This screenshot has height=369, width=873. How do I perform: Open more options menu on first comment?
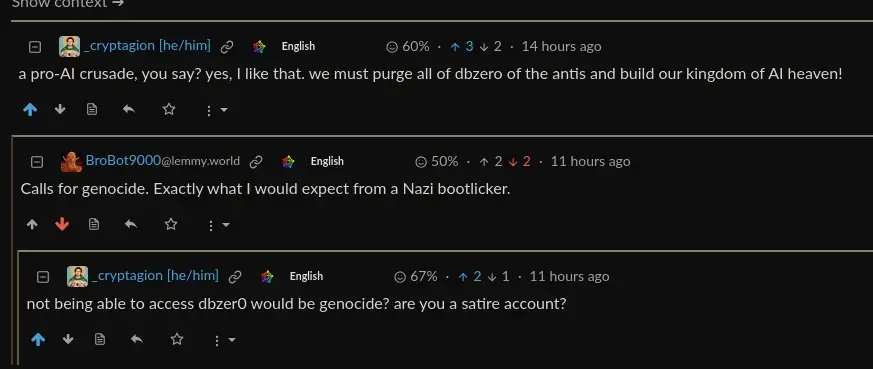coord(216,110)
